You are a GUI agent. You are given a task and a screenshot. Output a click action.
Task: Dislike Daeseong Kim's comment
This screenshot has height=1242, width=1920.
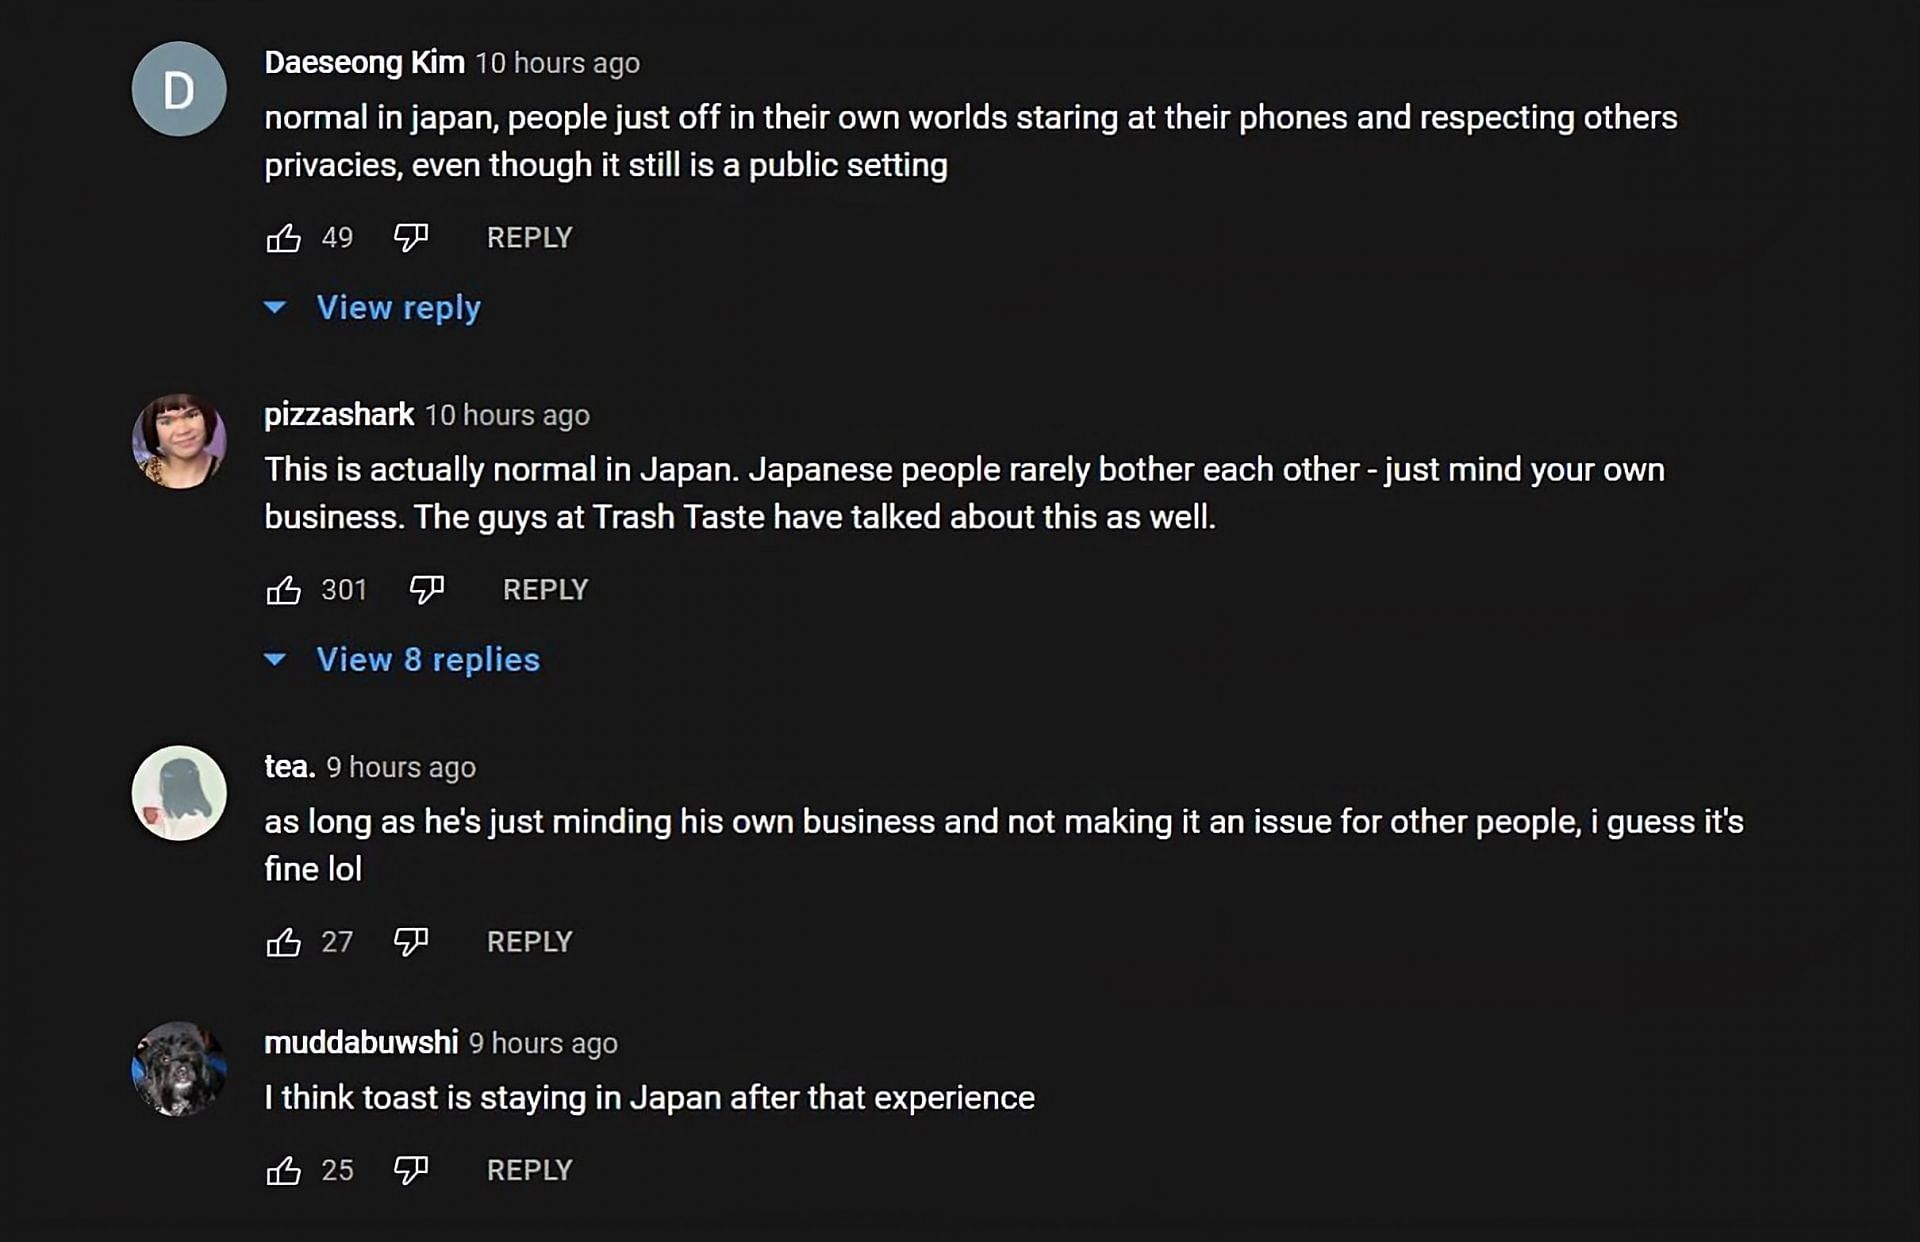click(410, 238)
